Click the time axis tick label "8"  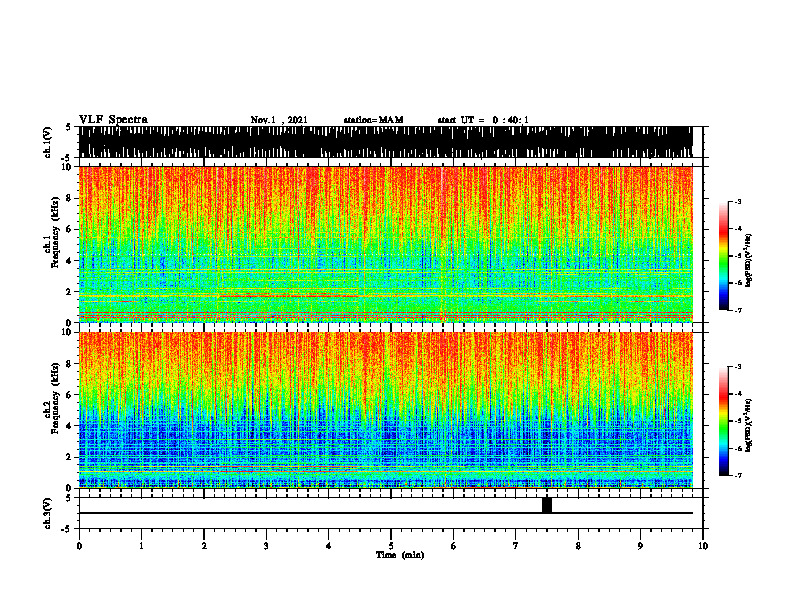coord(578,546)
